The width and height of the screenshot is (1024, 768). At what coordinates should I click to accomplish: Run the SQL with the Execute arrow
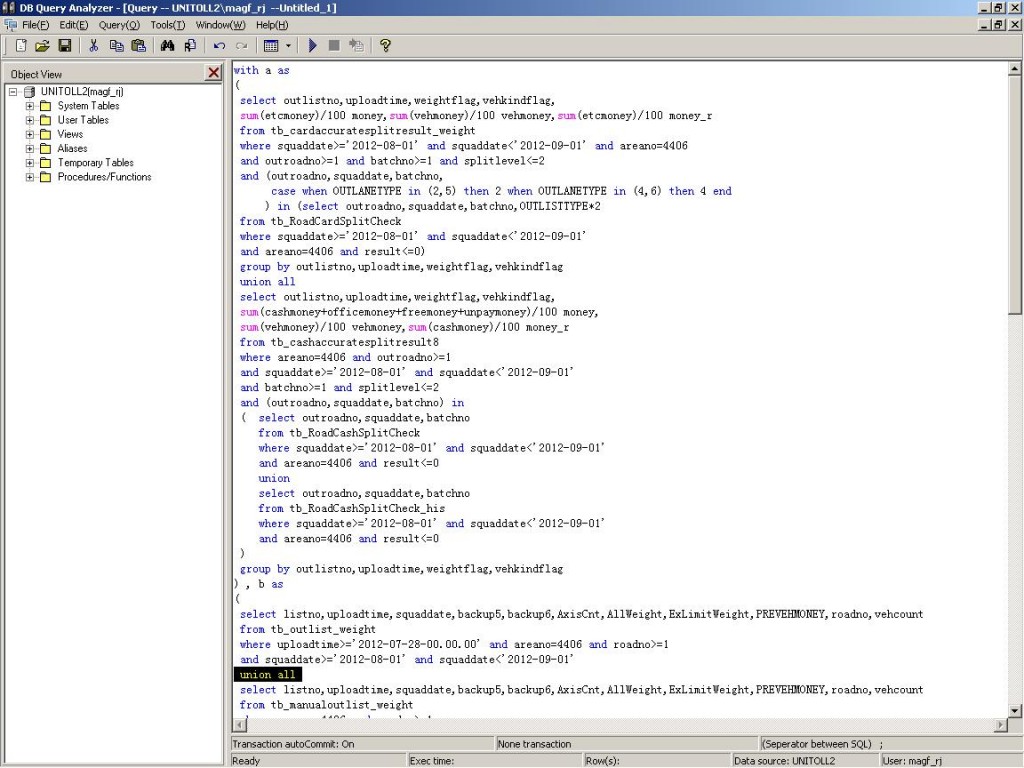click(x=312, y=45)
